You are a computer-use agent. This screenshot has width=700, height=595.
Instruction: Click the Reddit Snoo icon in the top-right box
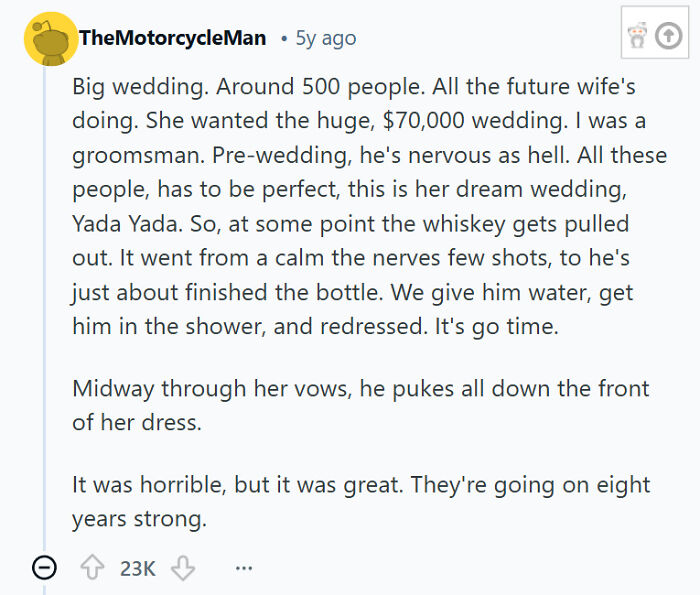tap(636, 38)
